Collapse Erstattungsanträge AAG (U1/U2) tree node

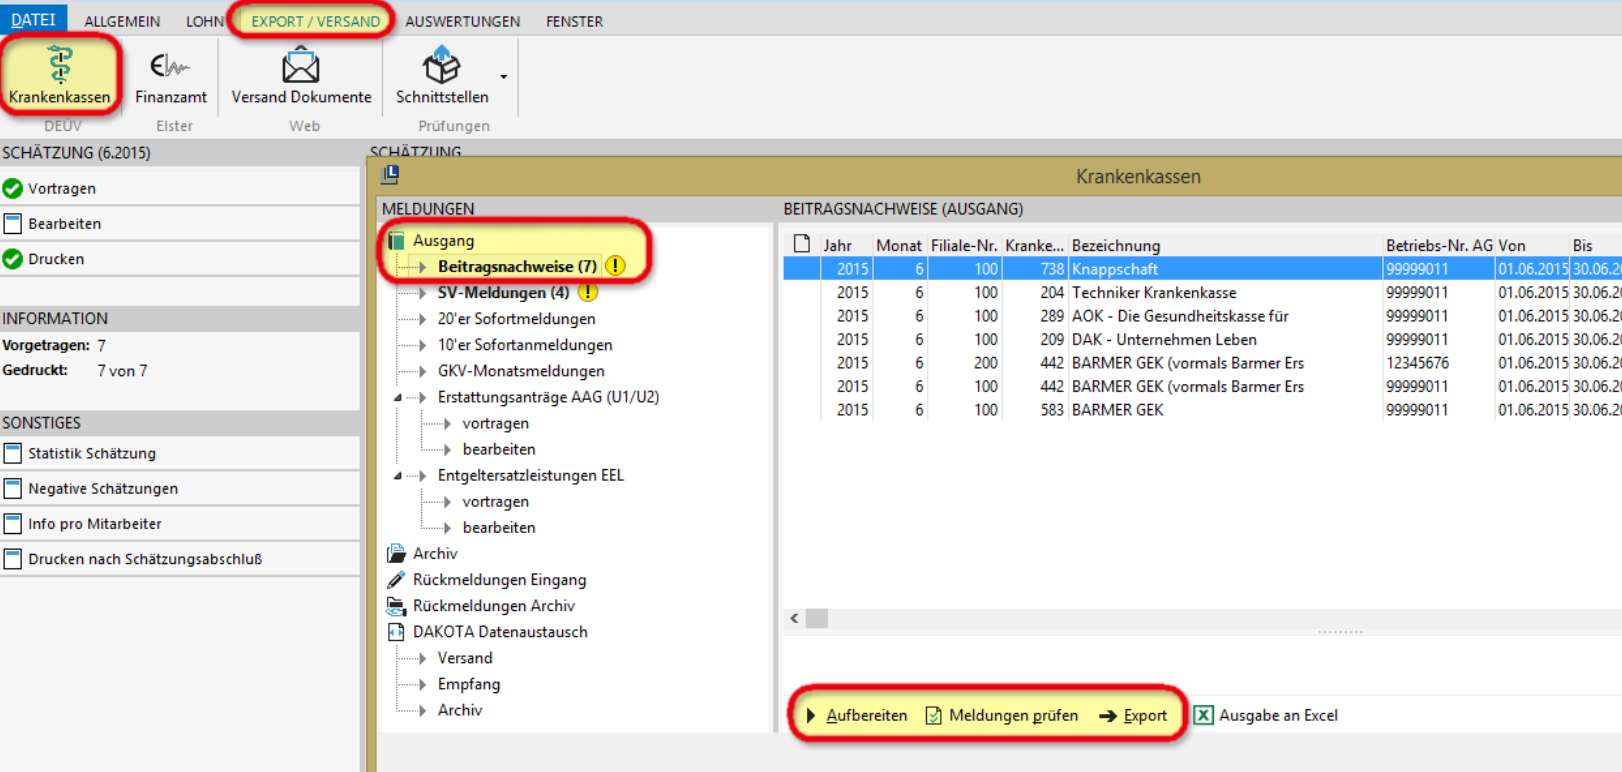398,397
